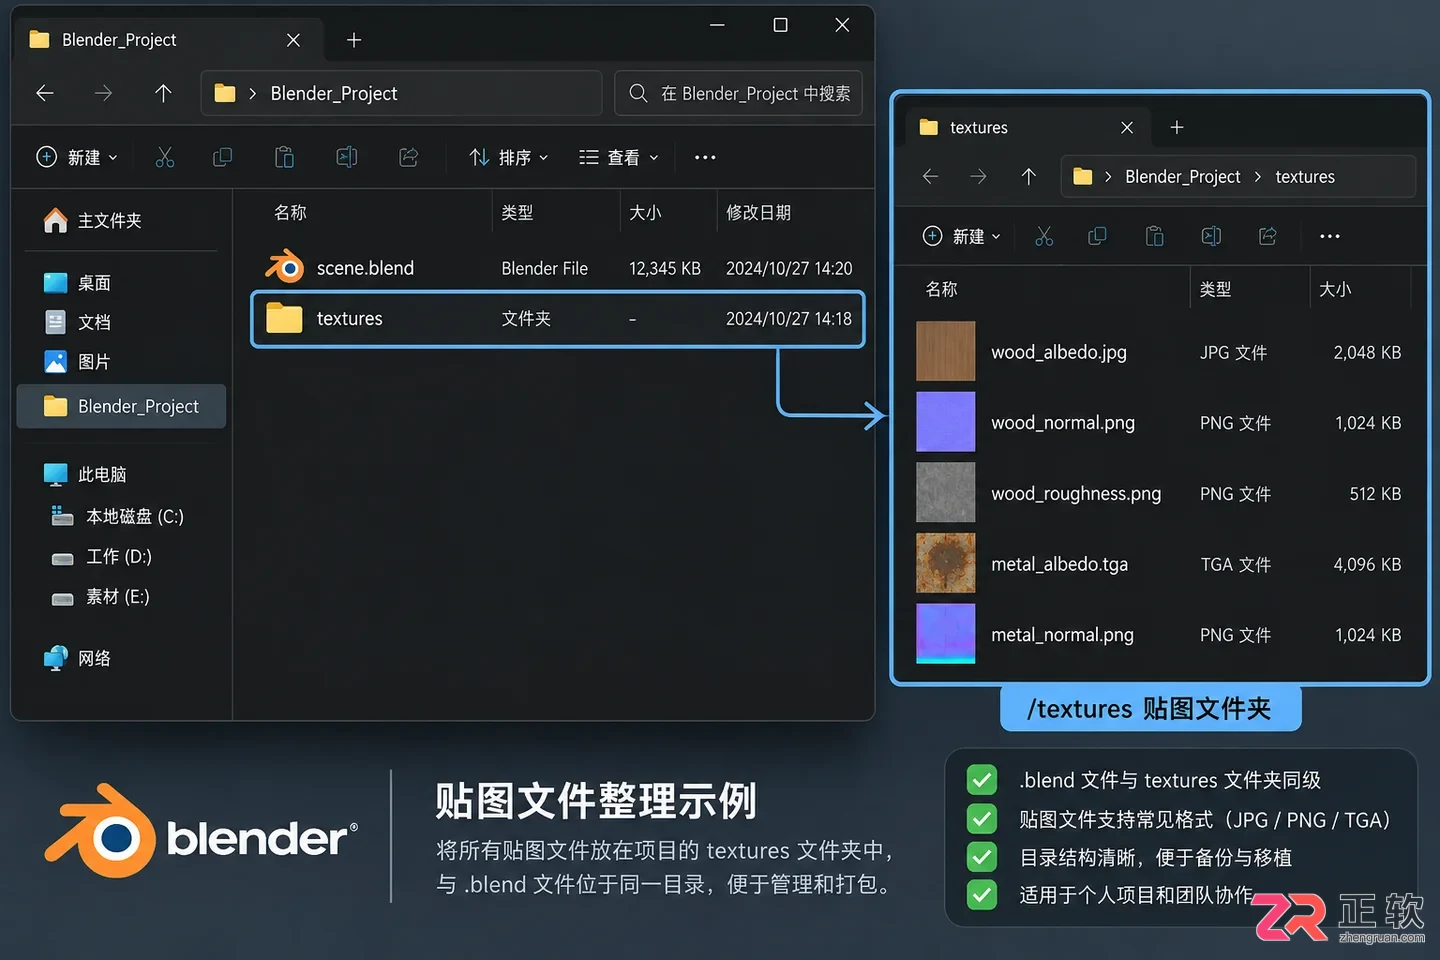The width and height of the screenshot is (1440, 960).
Task: Go back in Blender_Project window
Action: [x=45, y=93]
